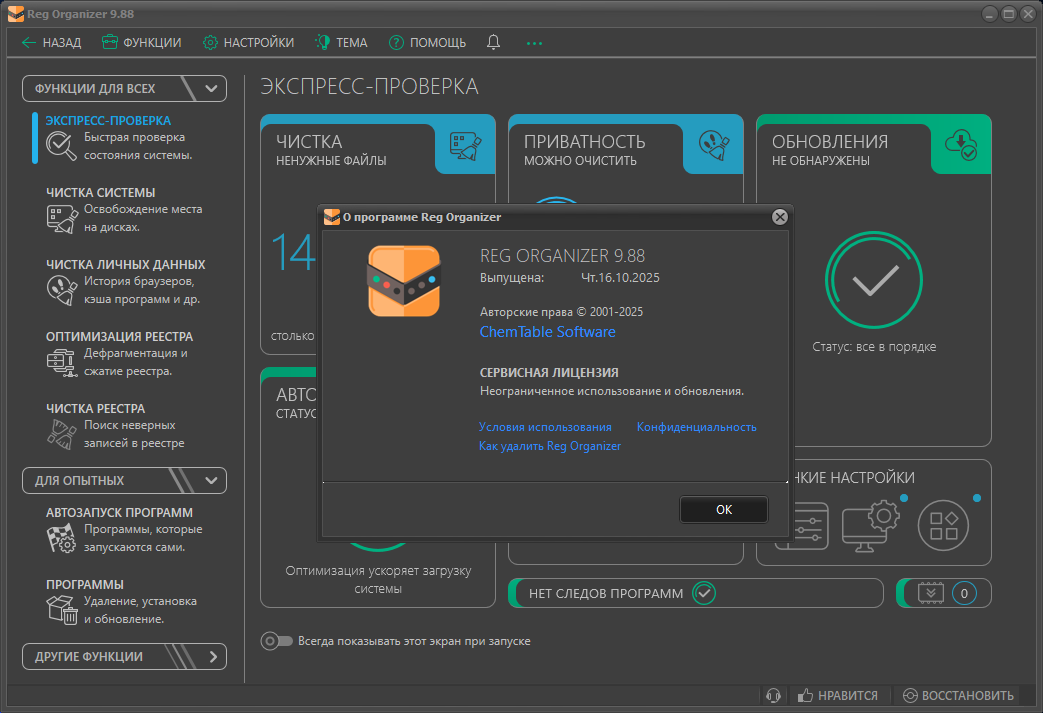The image size is (1043, 713).
Task: Close the About Reg Organizer dialog
Action: tap(780, 217)
